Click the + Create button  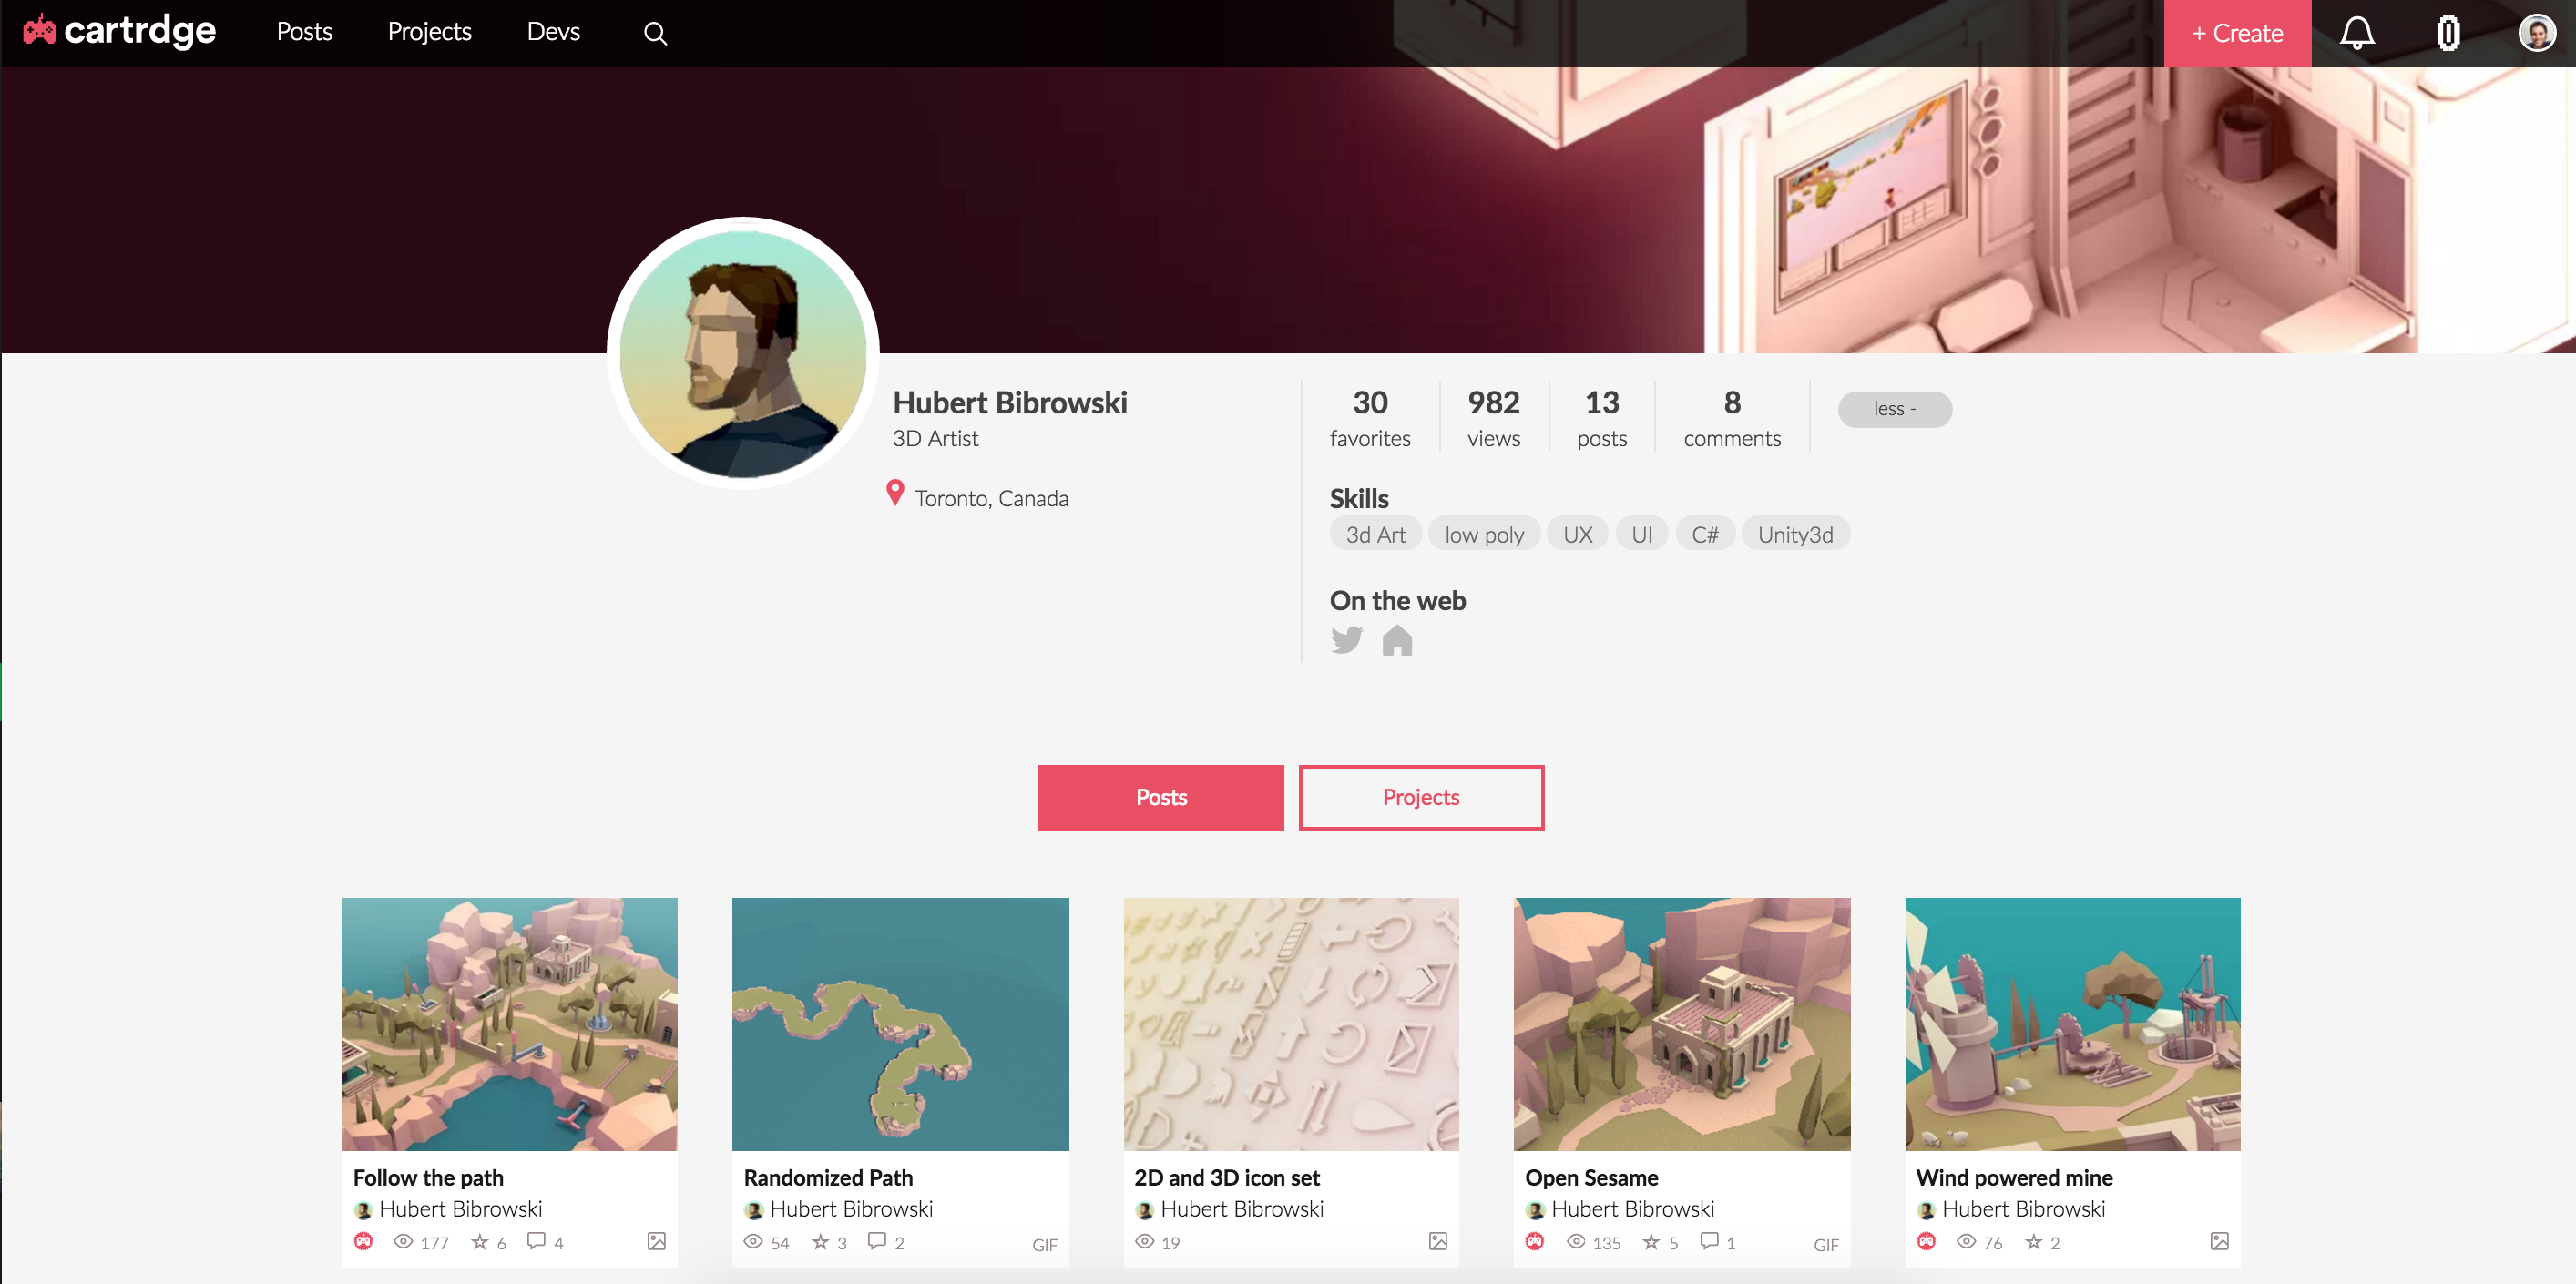(2237, 33)
